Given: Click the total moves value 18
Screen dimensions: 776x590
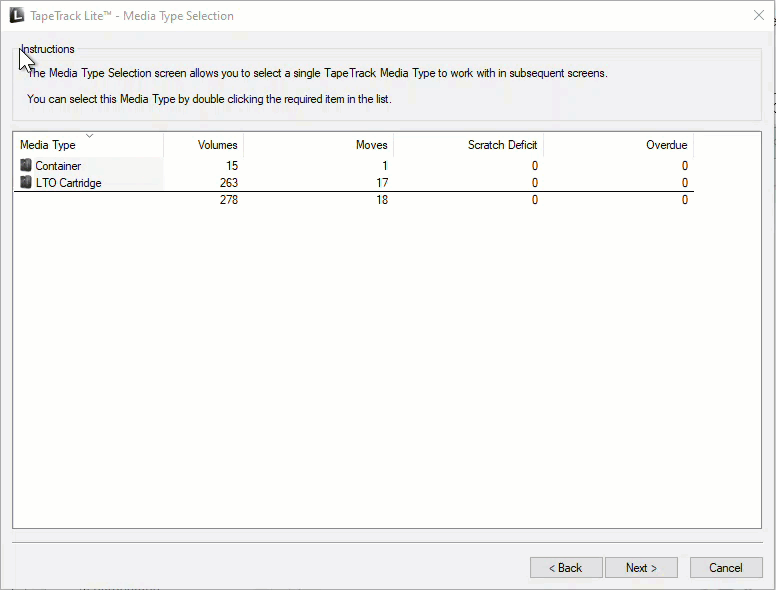Looking at the screenshot, I should (x=382, y=199).
